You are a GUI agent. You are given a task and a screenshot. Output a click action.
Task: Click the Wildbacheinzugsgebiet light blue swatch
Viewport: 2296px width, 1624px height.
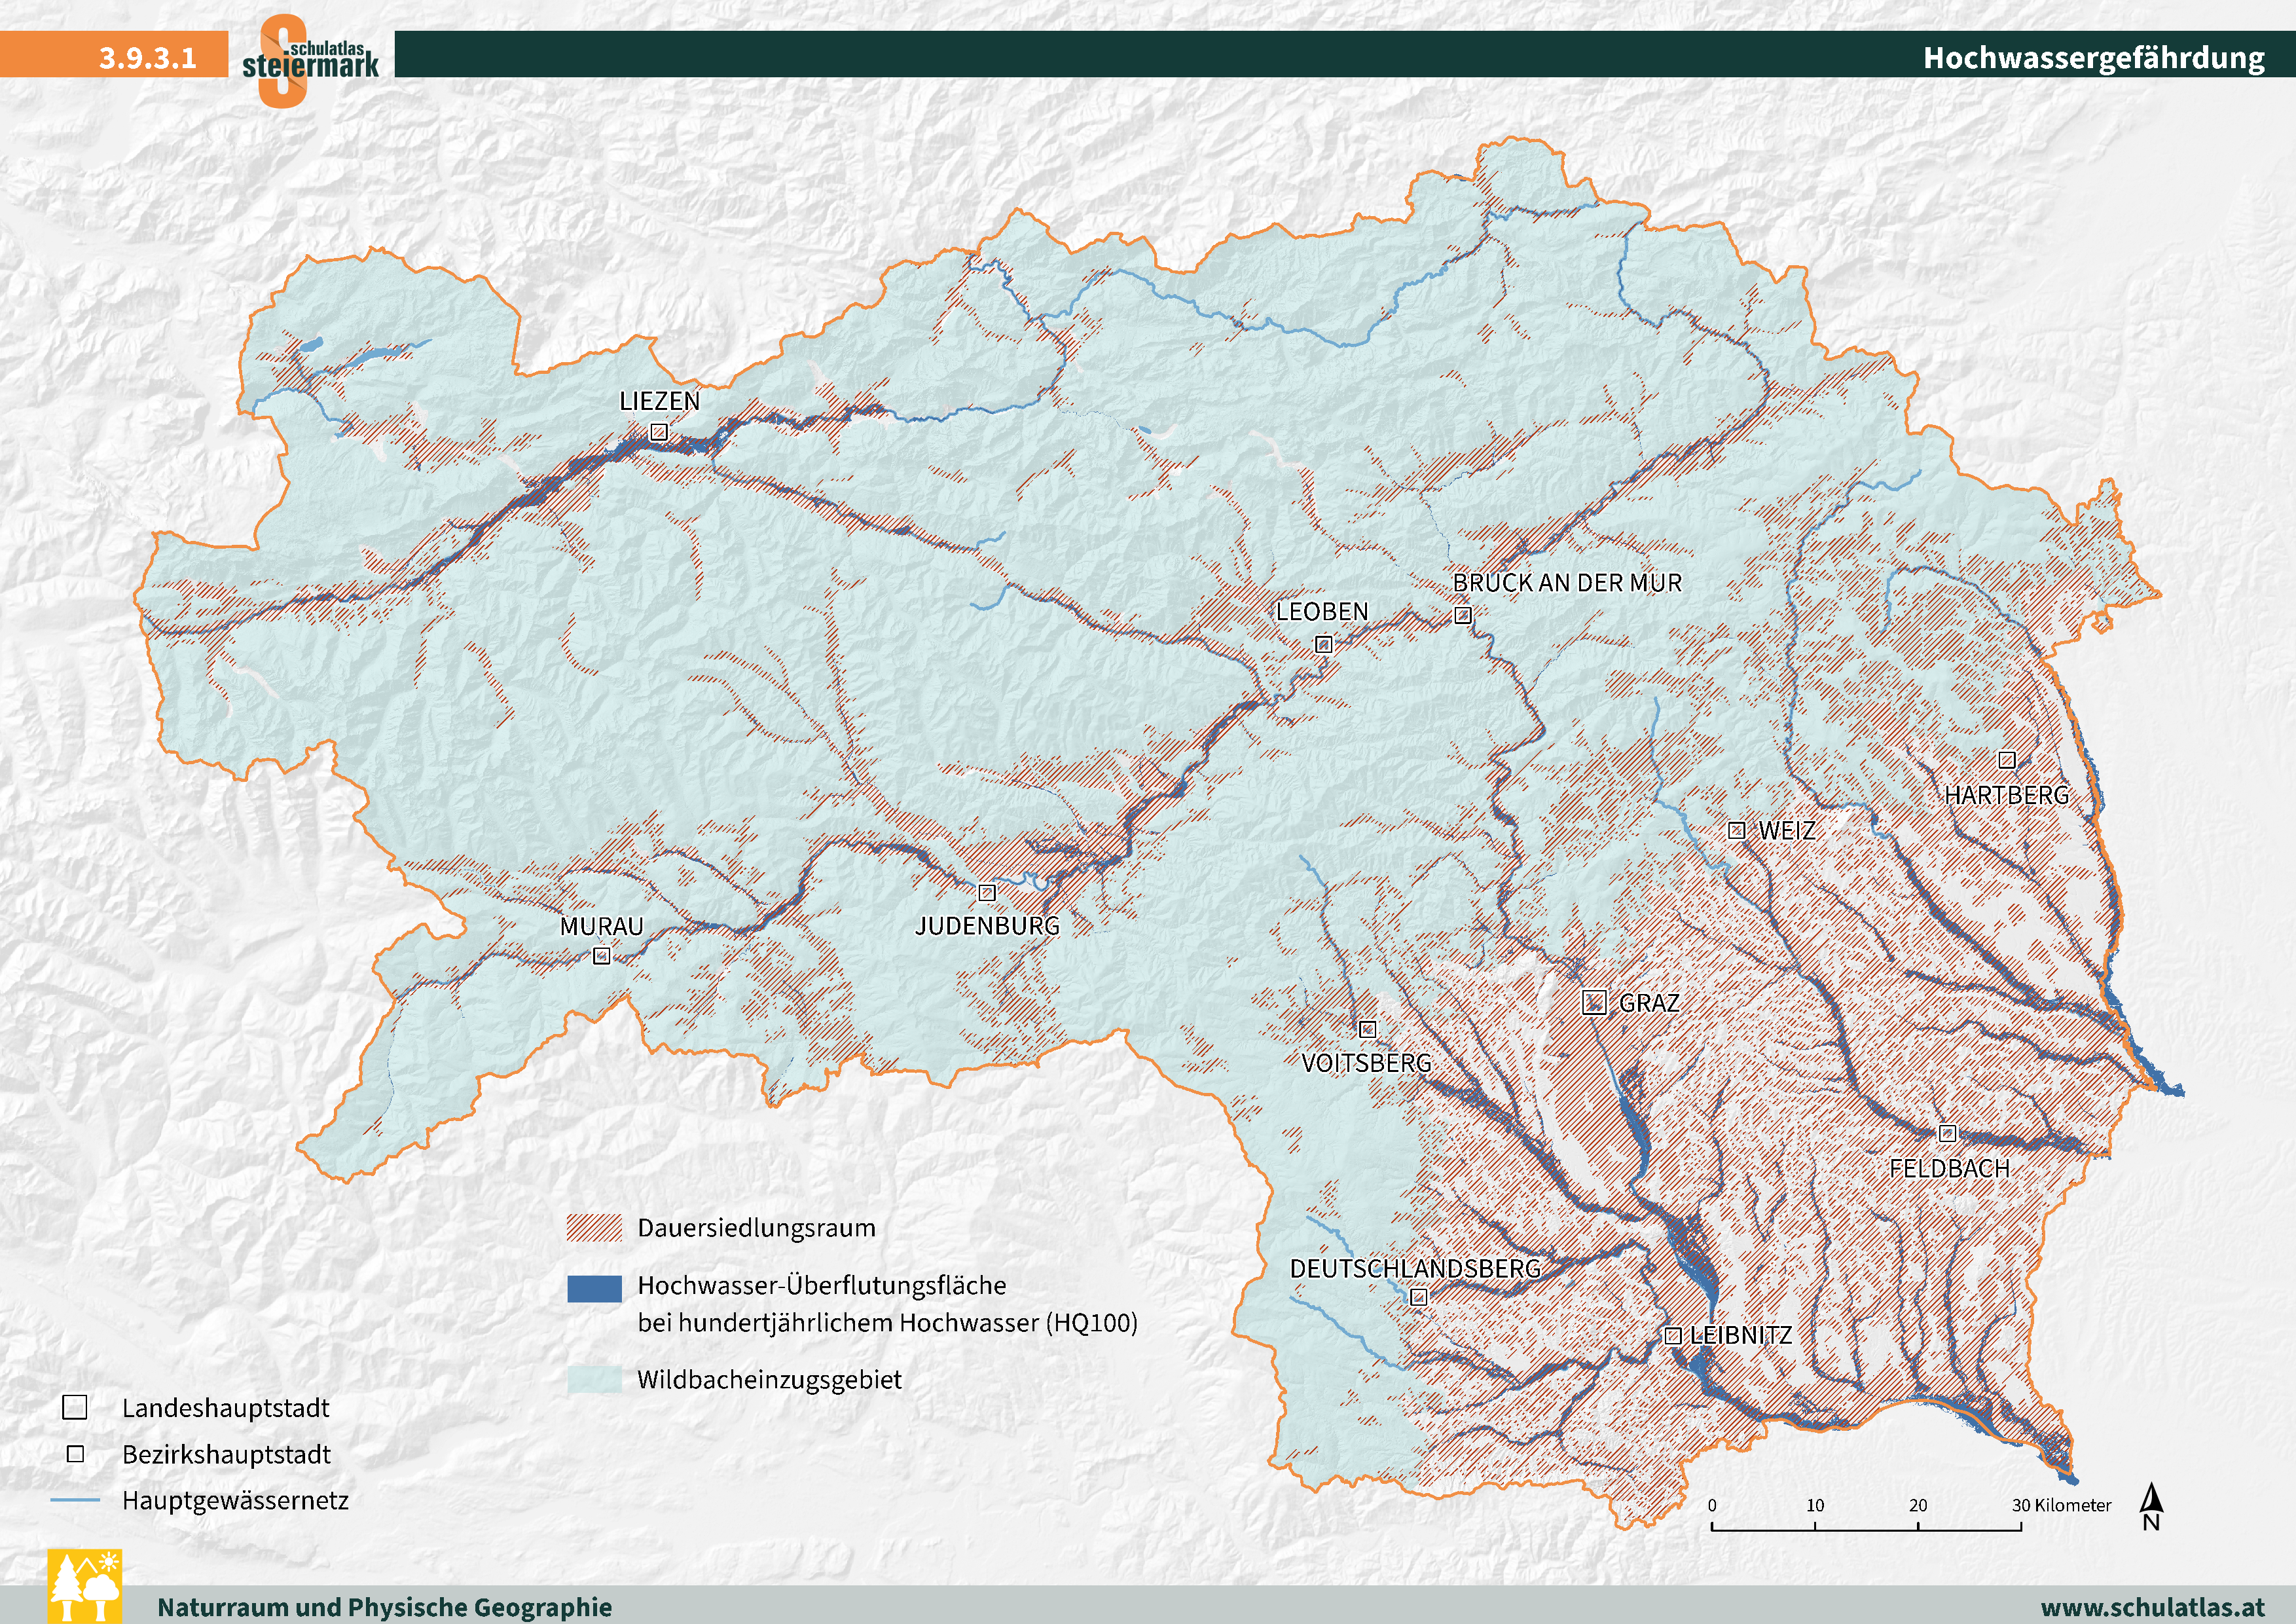pyautogui.click(x=594, y=1380)
